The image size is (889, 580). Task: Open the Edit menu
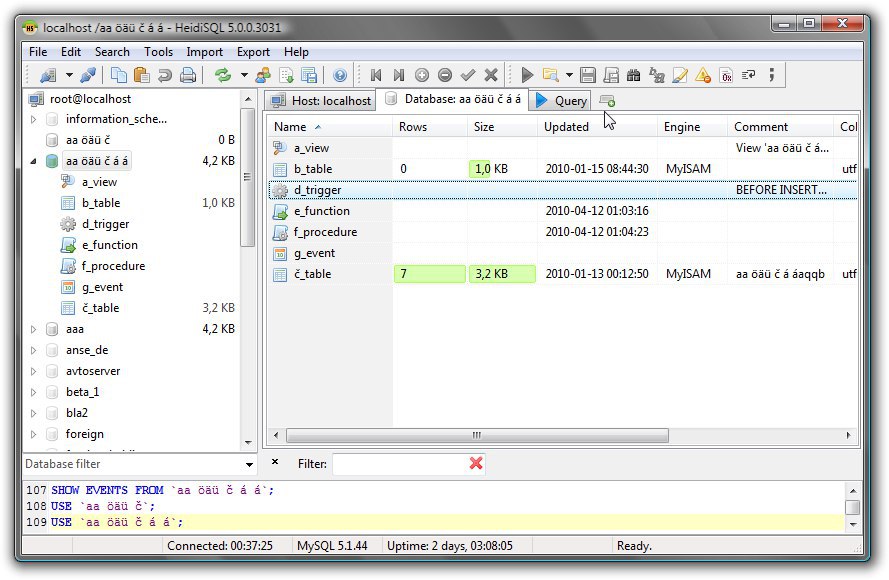tap(71, 52)
